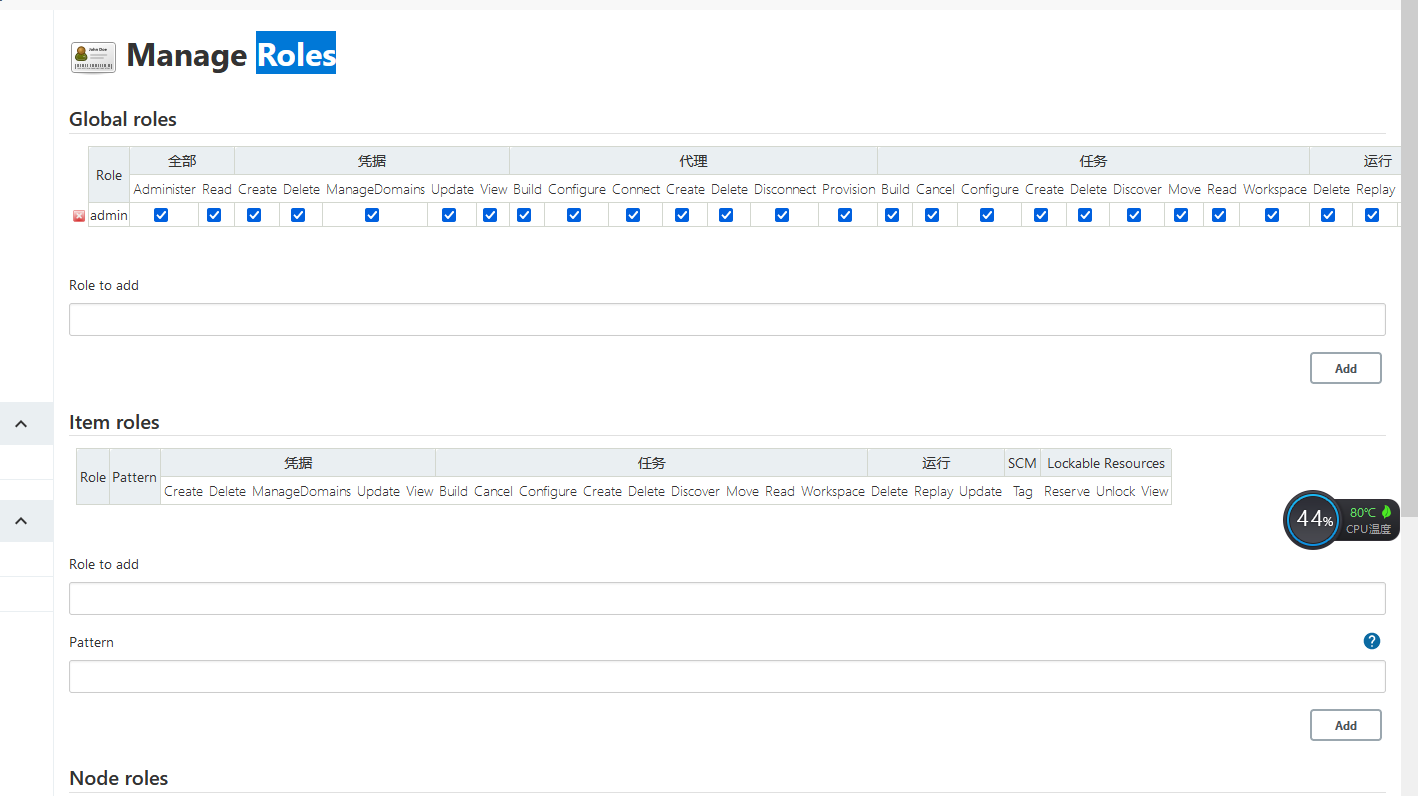The image size is (1418, 796).
Task: Delete the admin role using the red X
Action: [79, 216]
